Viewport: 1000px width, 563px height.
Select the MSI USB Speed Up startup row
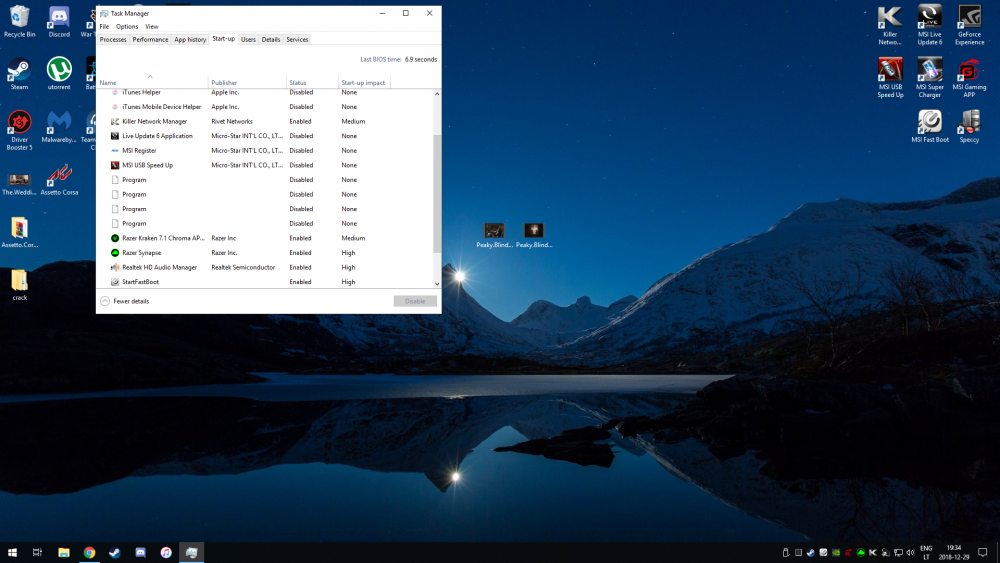[x=265, y=165]
